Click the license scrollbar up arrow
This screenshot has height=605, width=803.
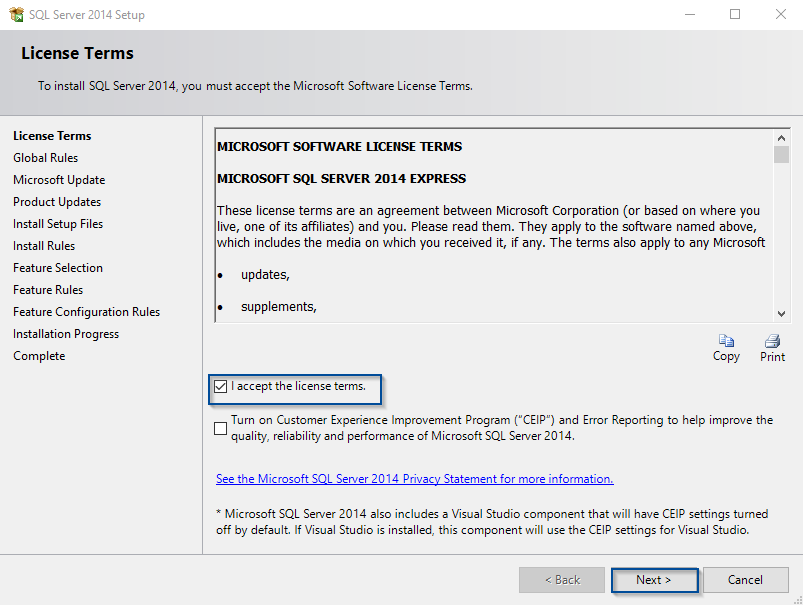(781, 137)
